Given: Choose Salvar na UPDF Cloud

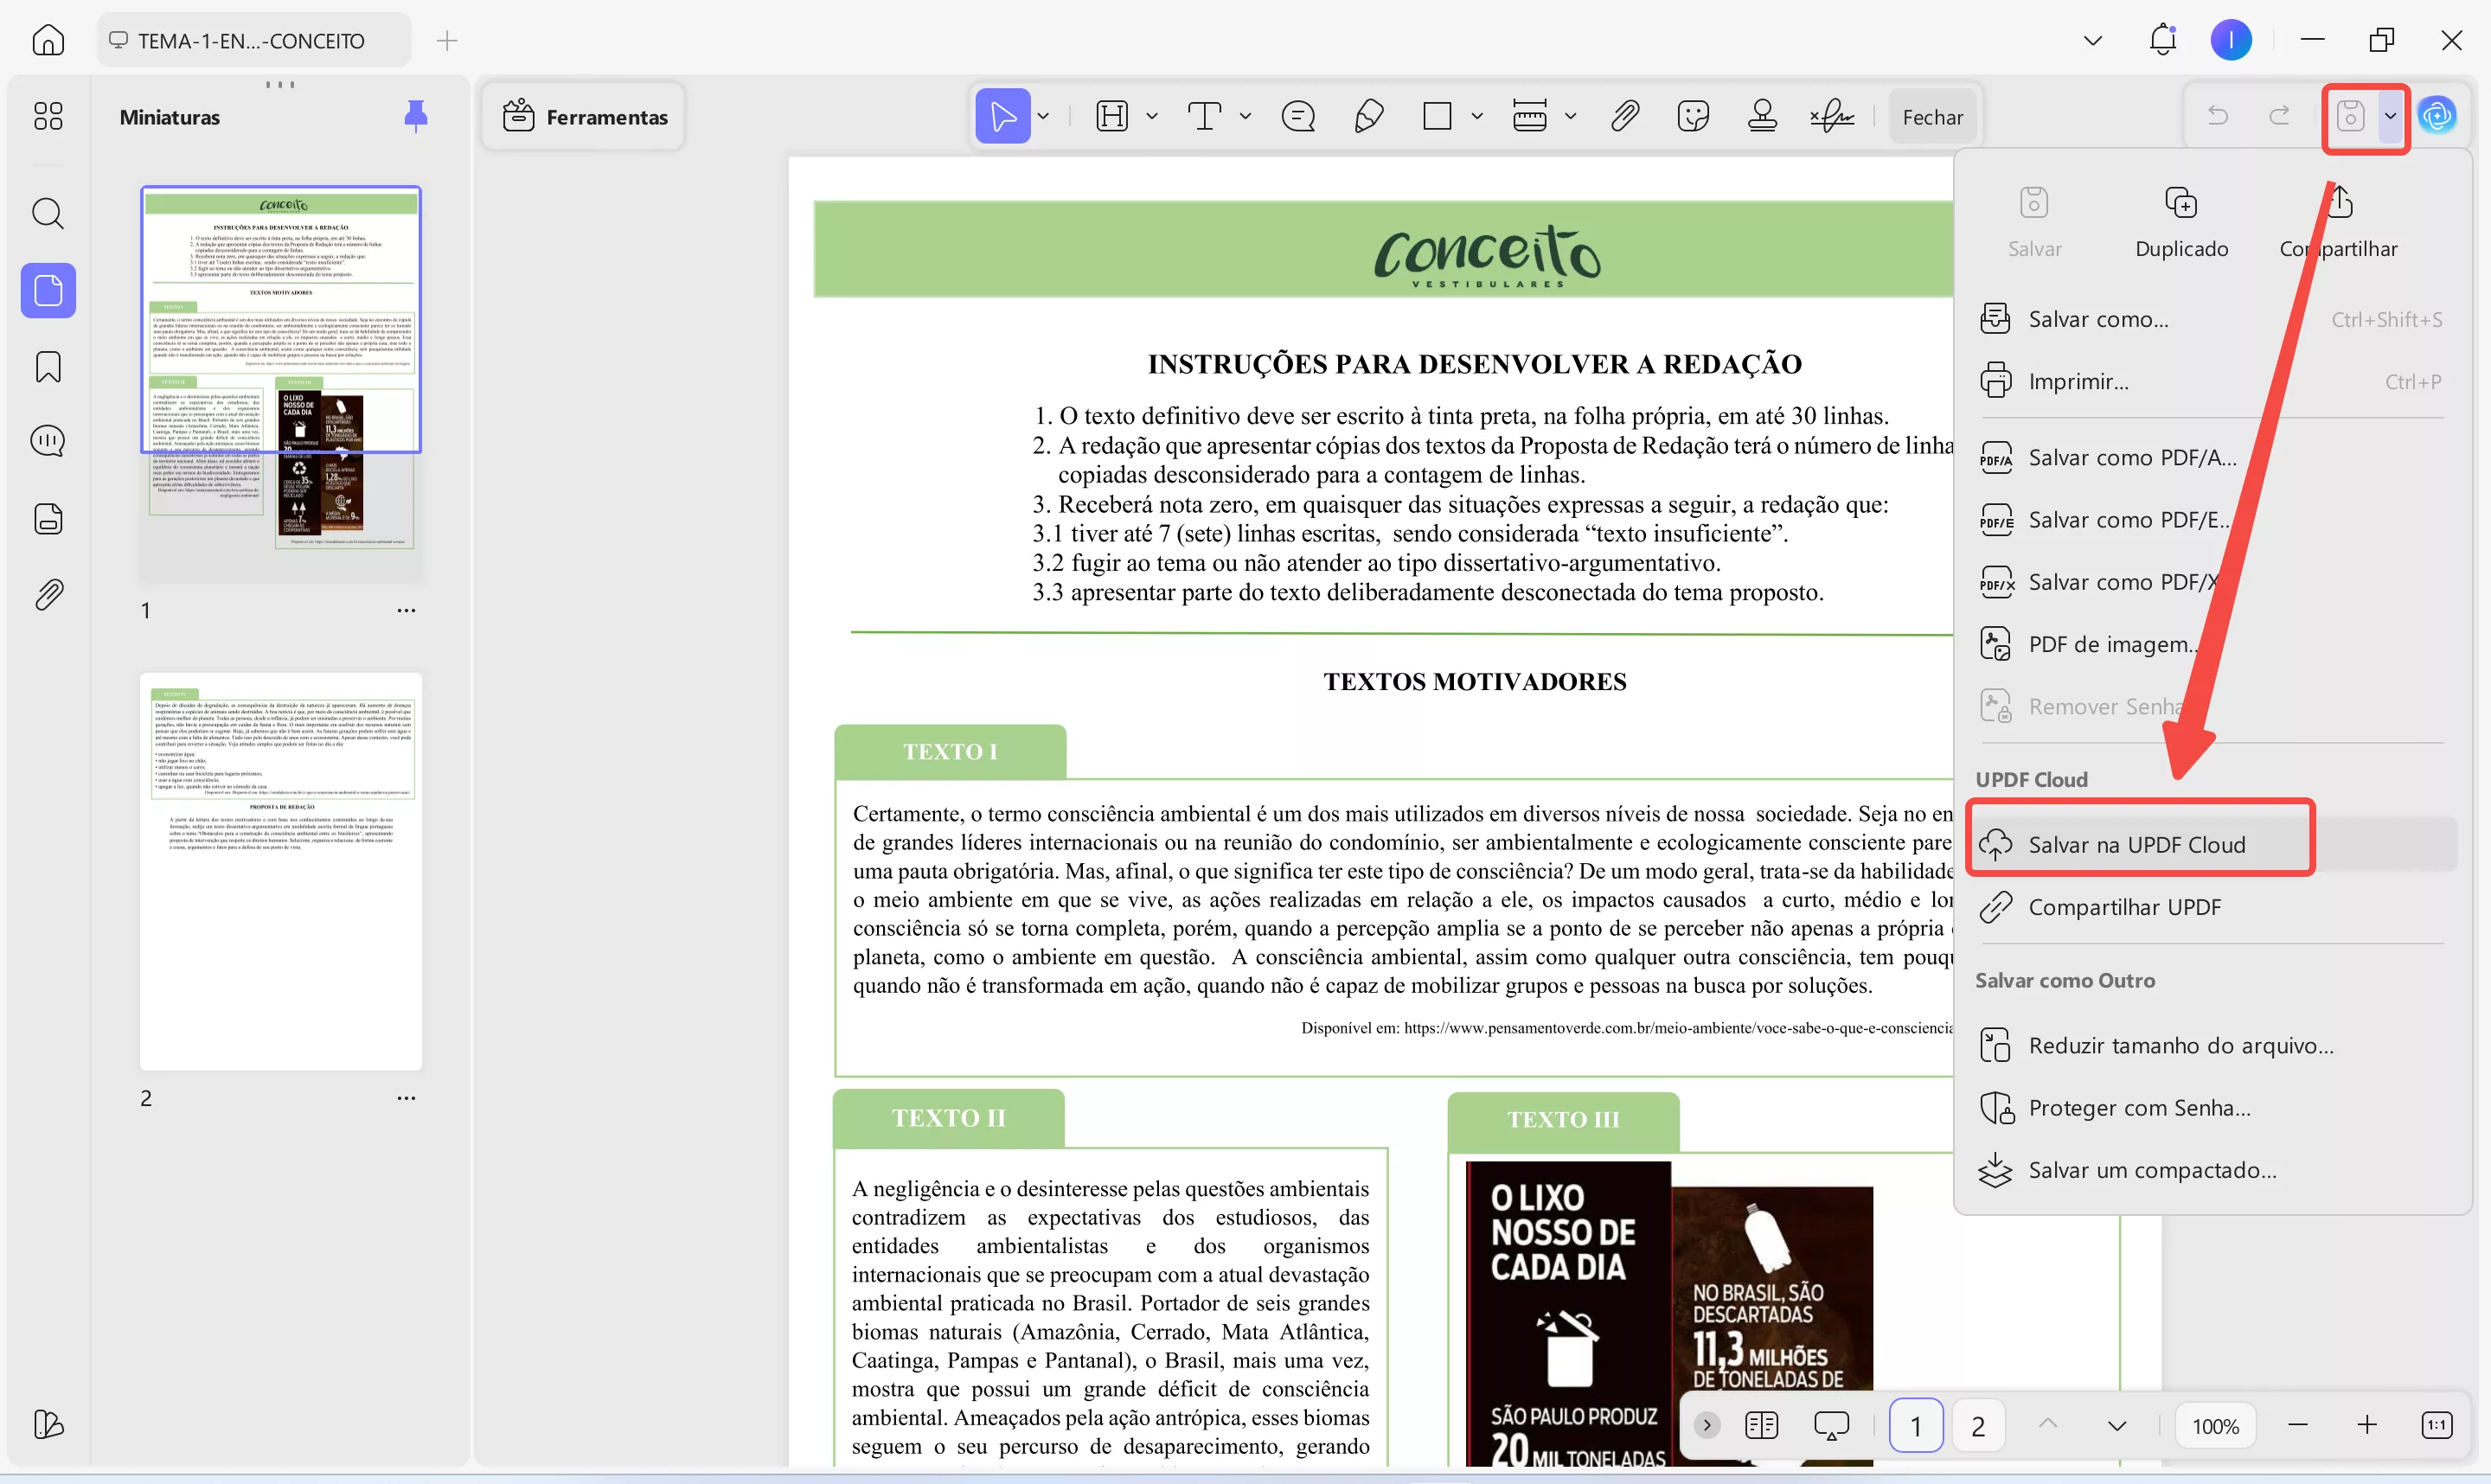Looking at the screenshot, I should pos(2136,845).
